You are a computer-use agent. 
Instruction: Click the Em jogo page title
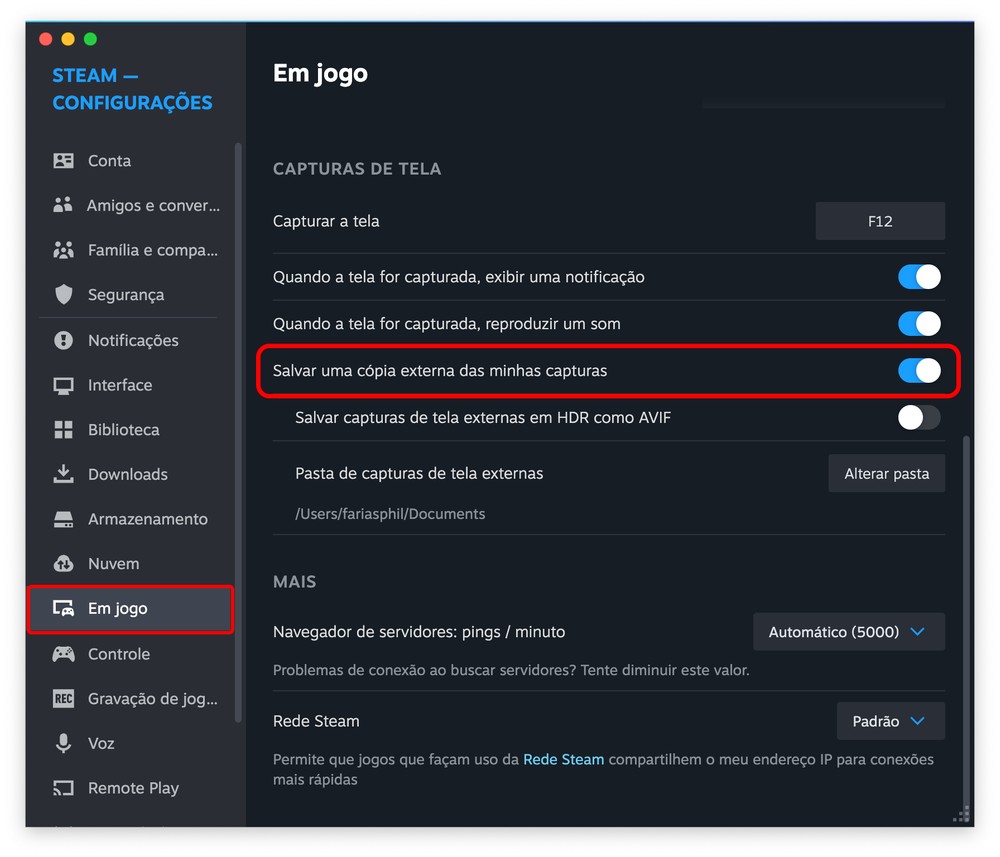tap(320, 74)
